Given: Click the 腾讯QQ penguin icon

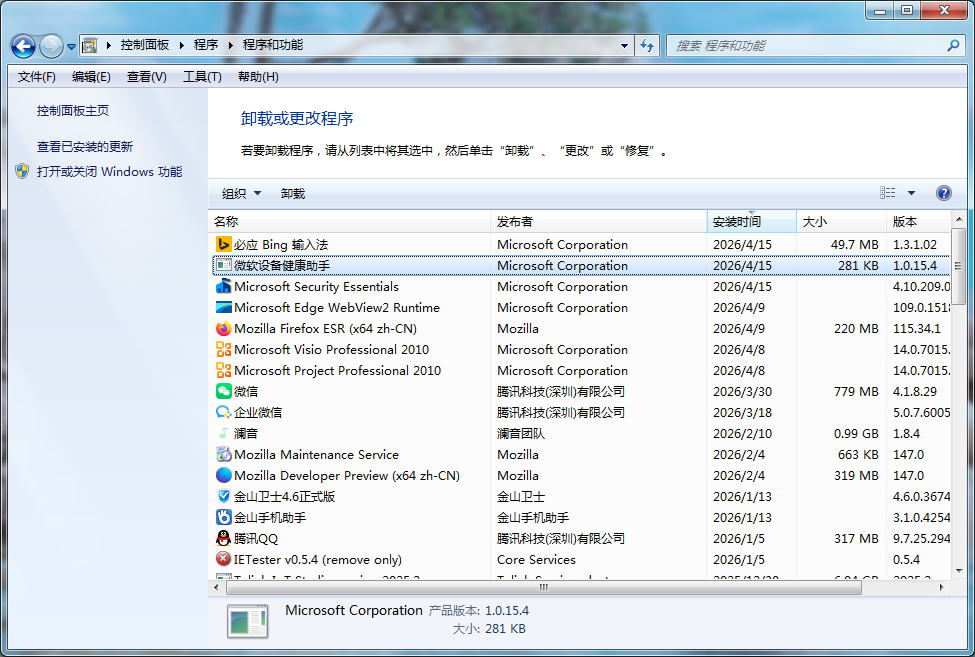Looking at the screenshot, I should point(224,539).
